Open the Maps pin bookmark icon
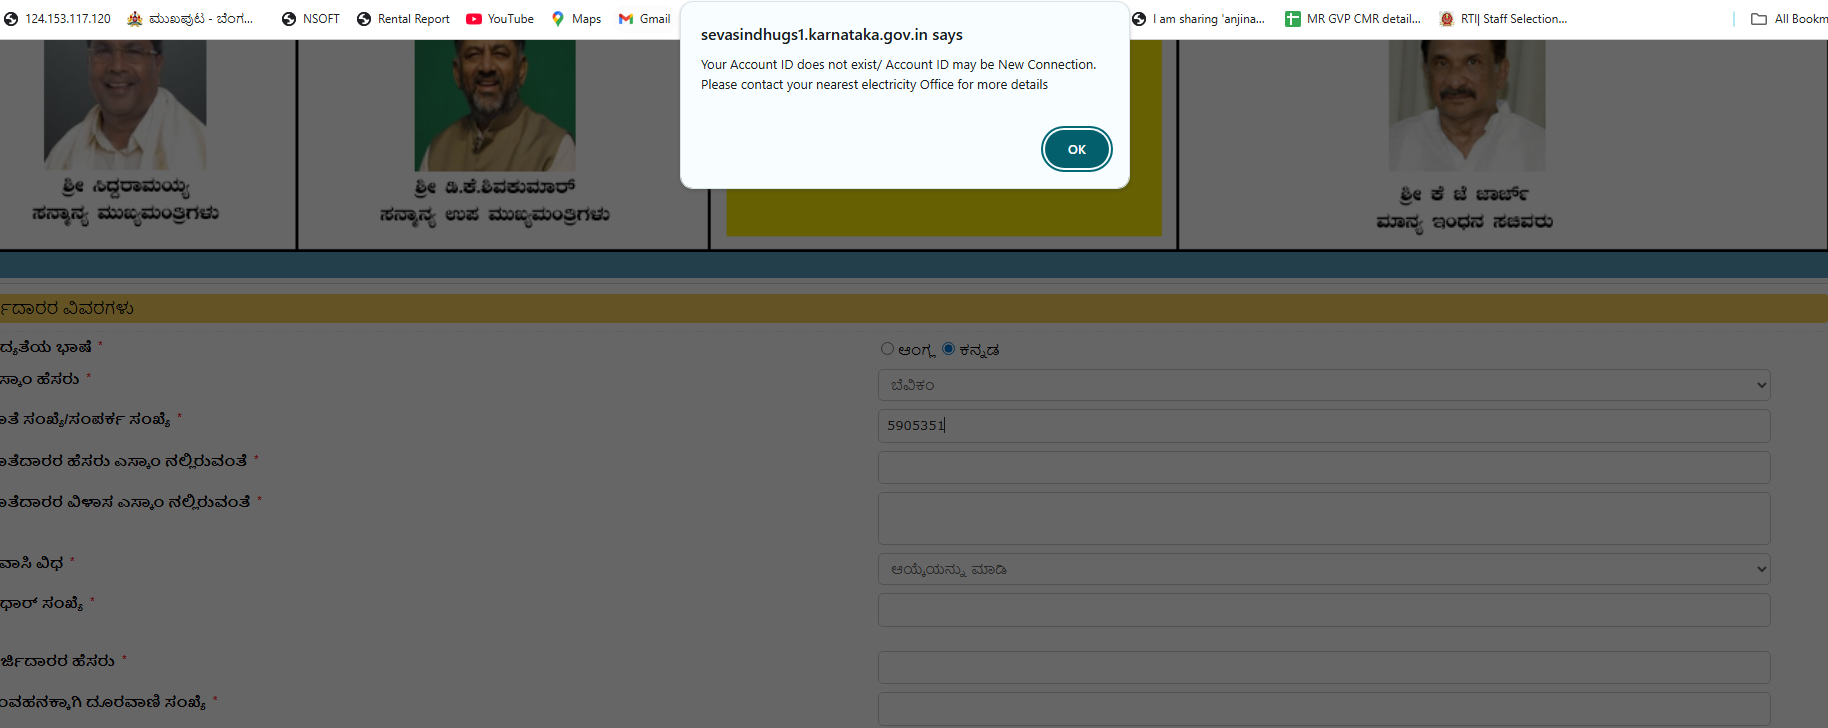Image resolution: width=1828 pixels, height=728 pixels. click(x=558, y=19)
